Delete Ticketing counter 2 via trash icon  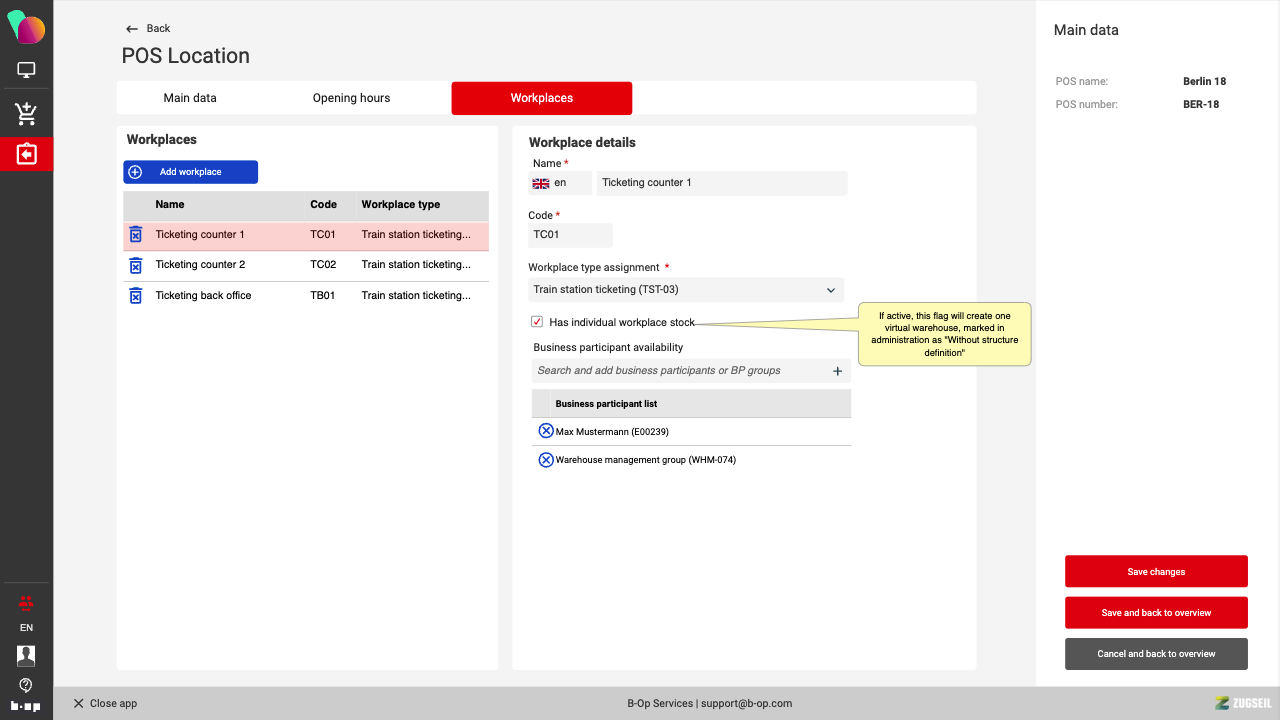[x=136, y=265]
